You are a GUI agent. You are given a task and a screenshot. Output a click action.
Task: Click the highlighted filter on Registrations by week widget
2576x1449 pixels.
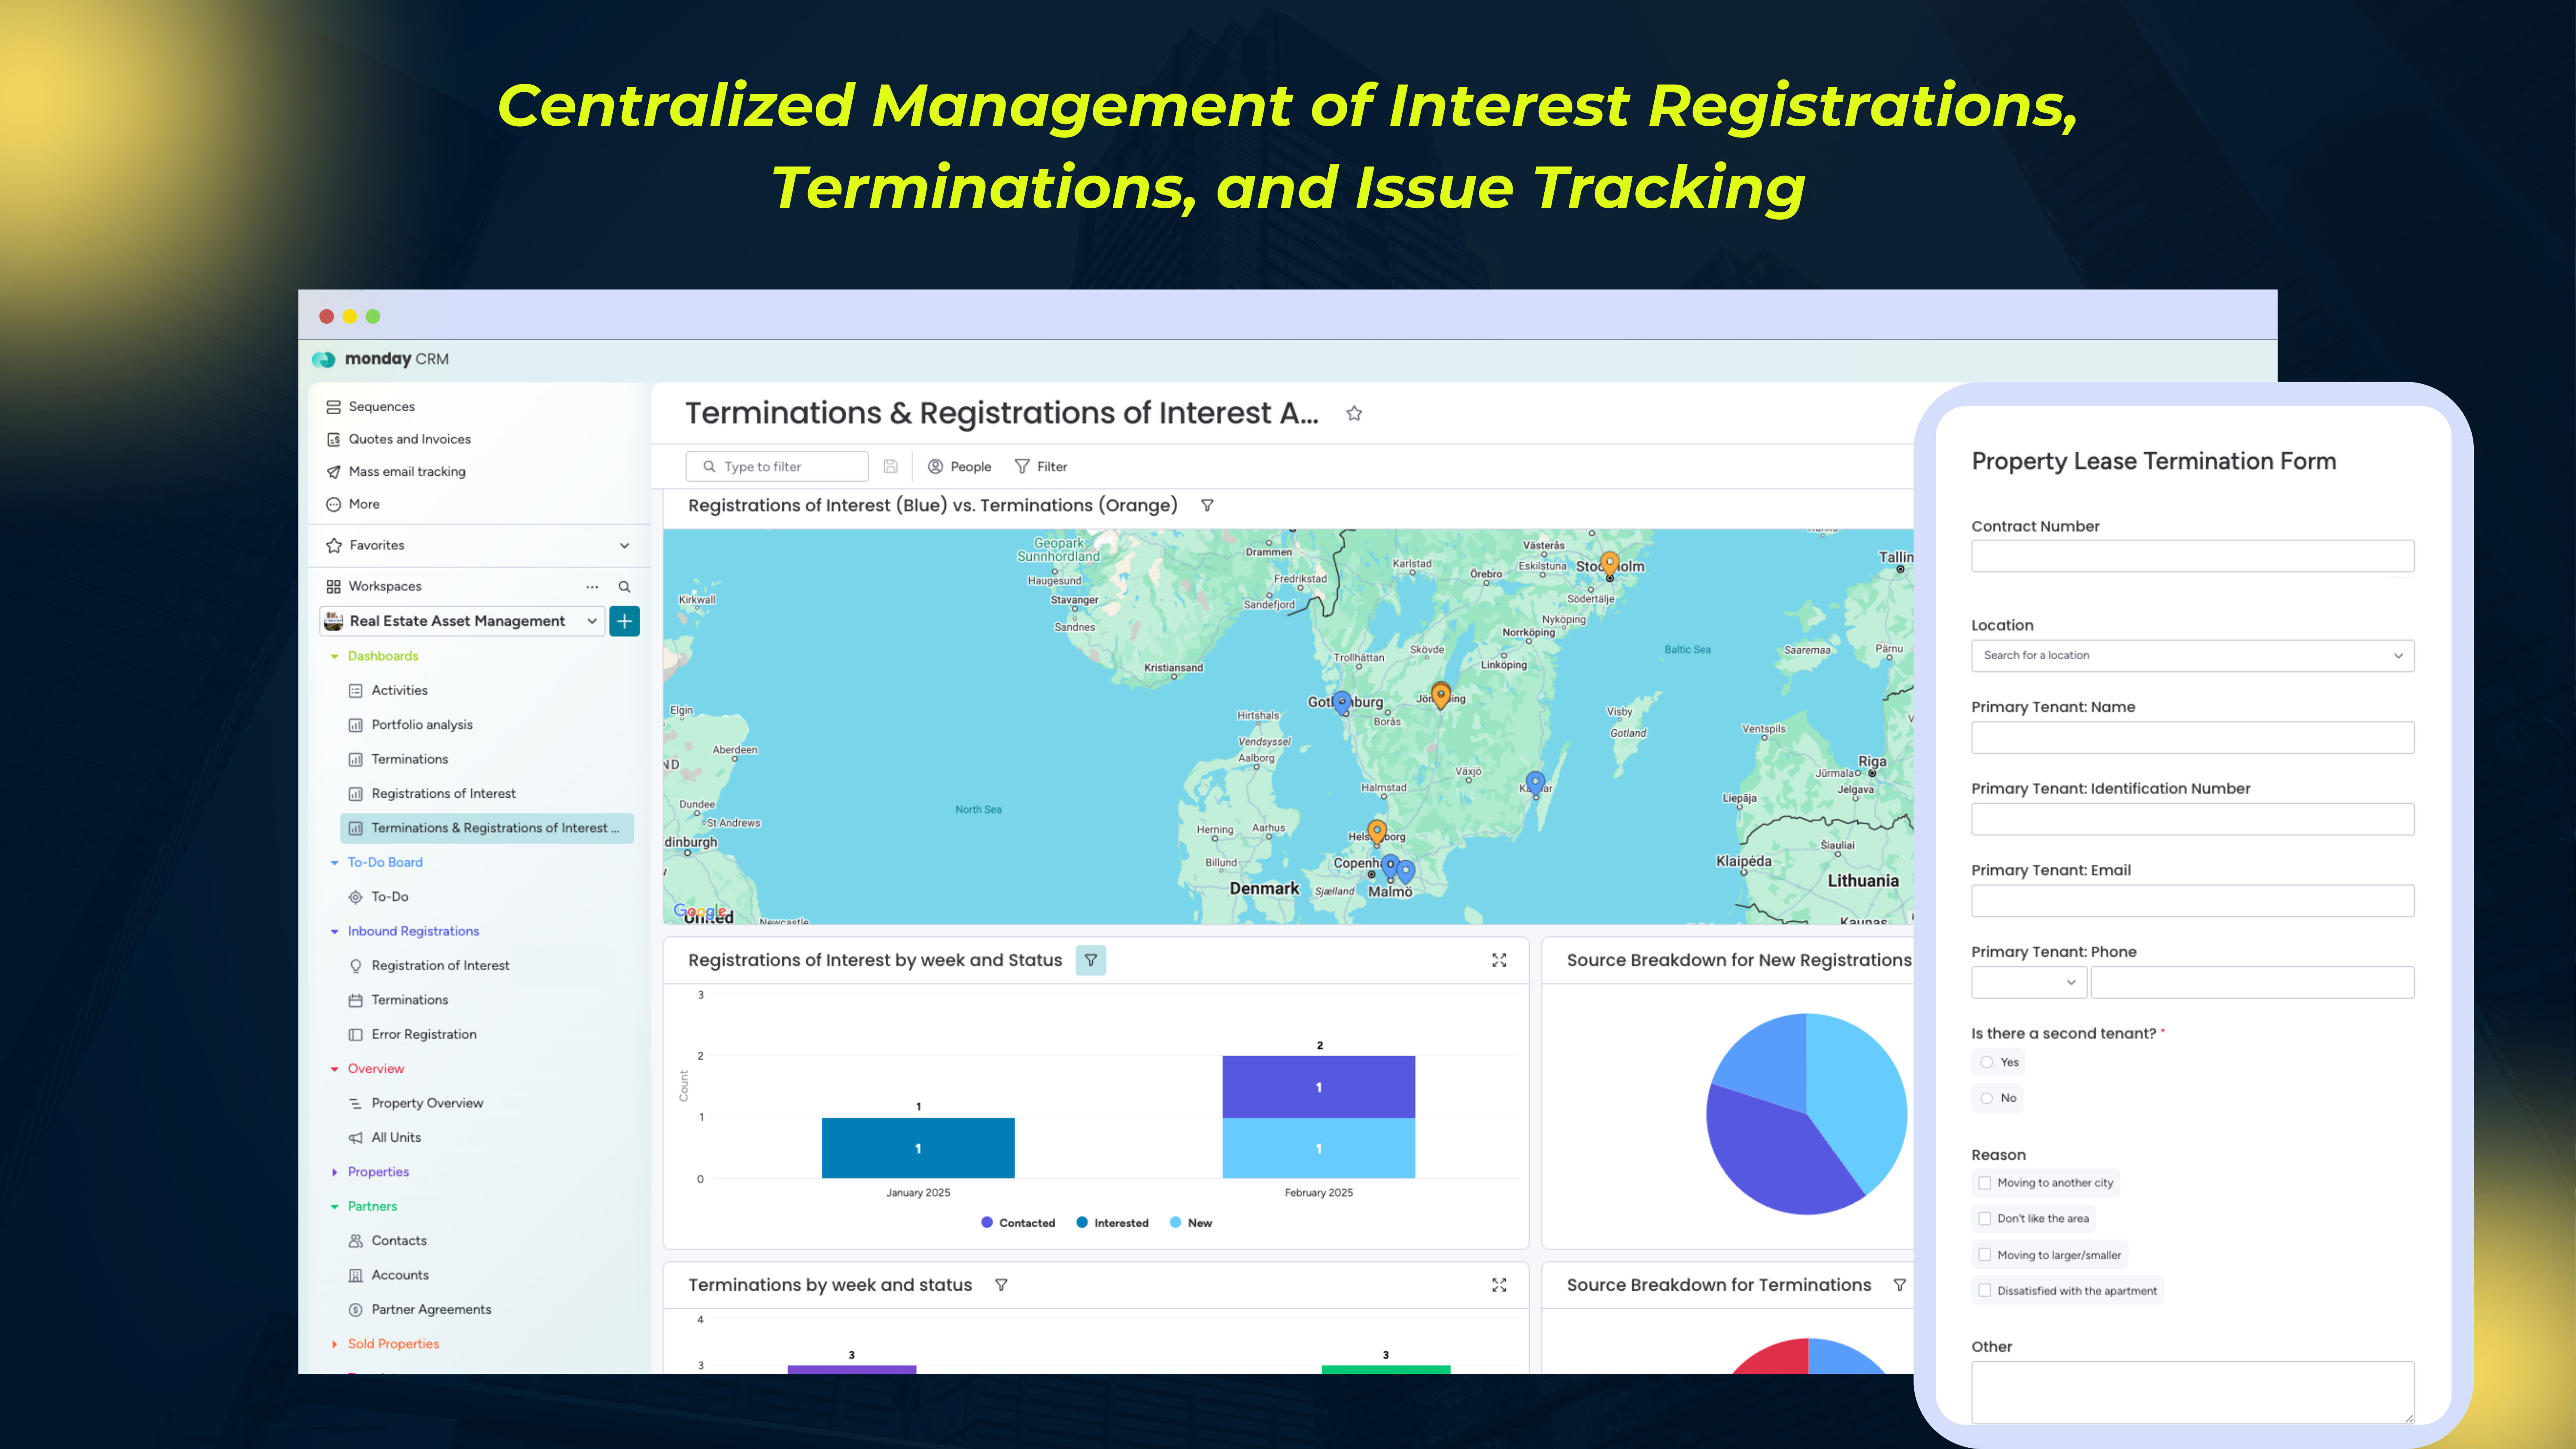click(x=1091, y=960)
